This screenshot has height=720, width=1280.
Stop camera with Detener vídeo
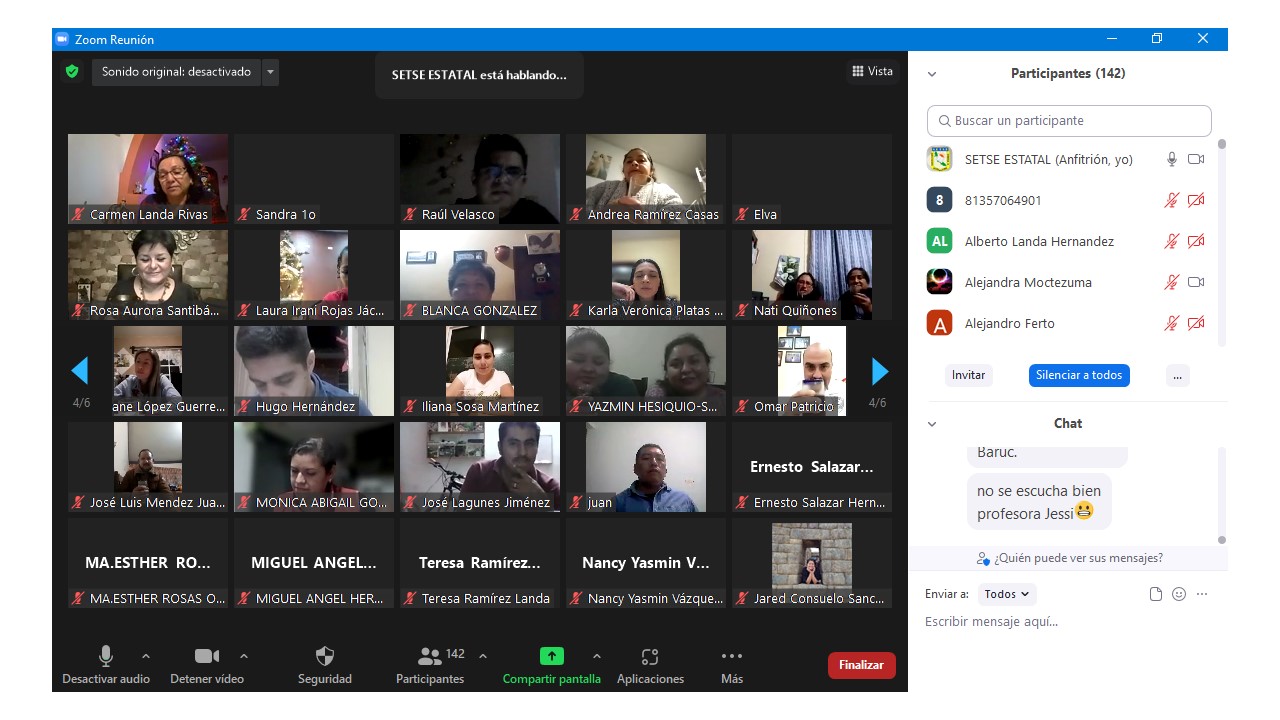click(207, 657)
